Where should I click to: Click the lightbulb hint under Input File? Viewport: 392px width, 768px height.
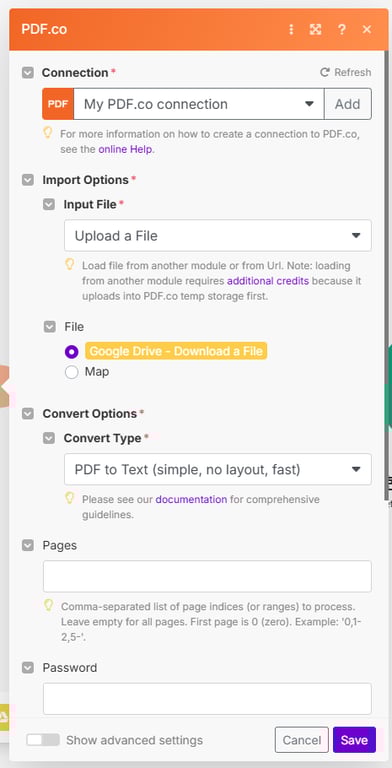click(x=70, y=264)
